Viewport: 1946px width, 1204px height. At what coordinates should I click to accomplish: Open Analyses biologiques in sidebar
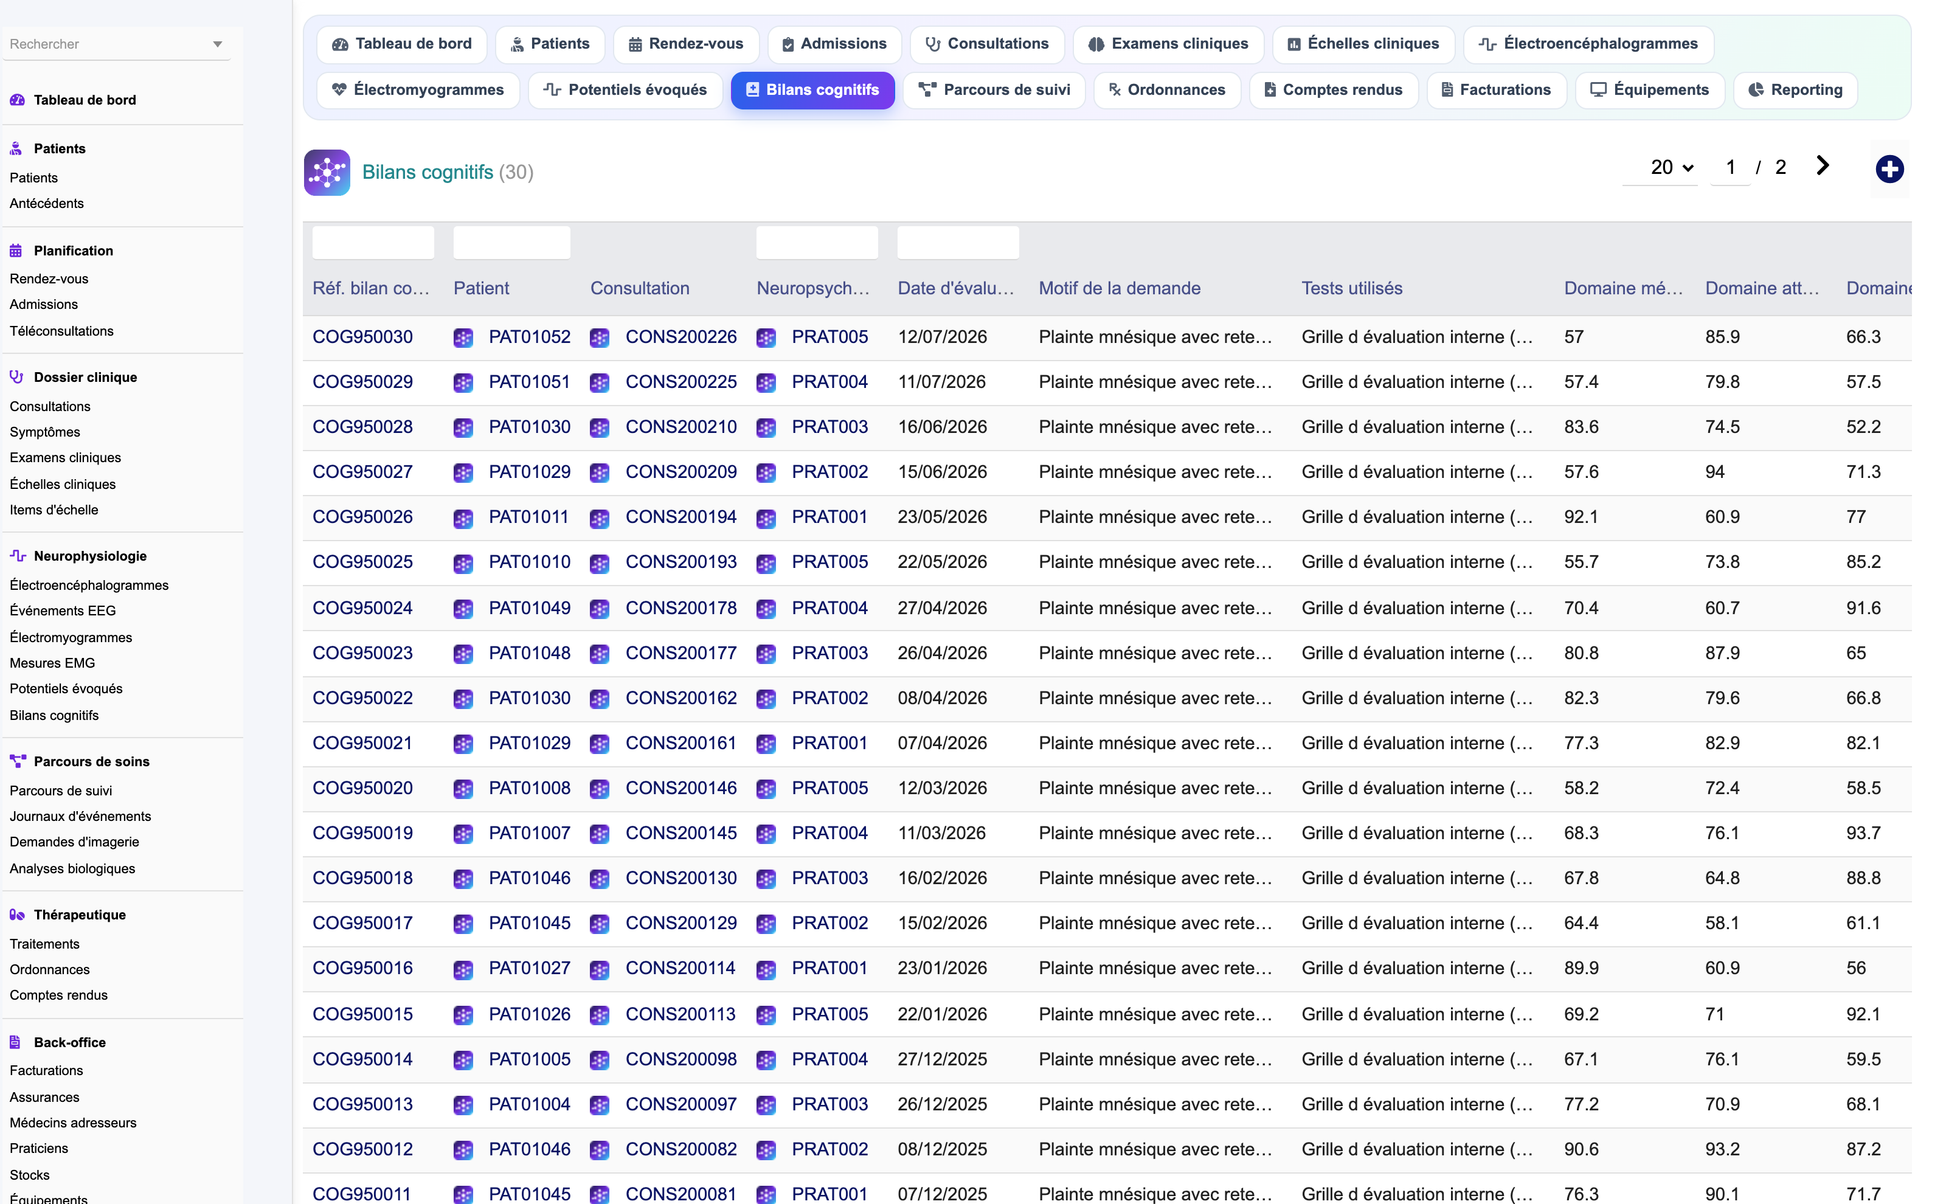click(x=72, y=869)
